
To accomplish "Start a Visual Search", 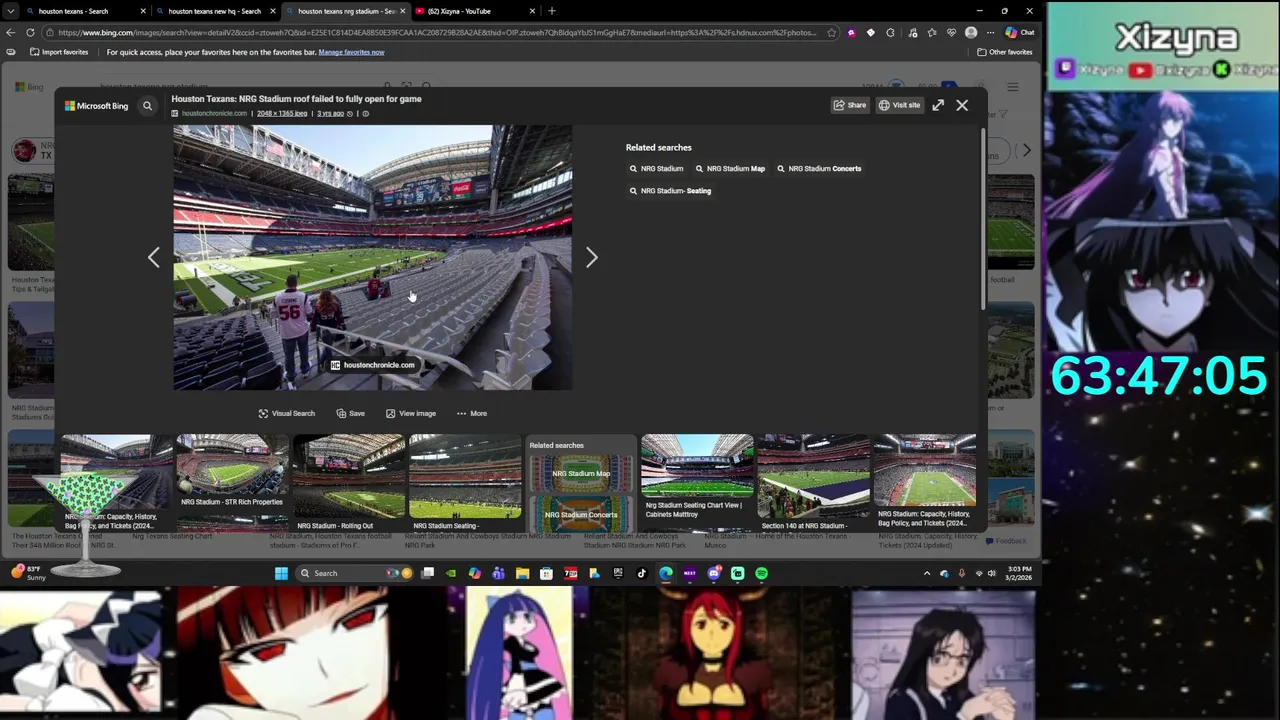I will (x=287, y=413).
